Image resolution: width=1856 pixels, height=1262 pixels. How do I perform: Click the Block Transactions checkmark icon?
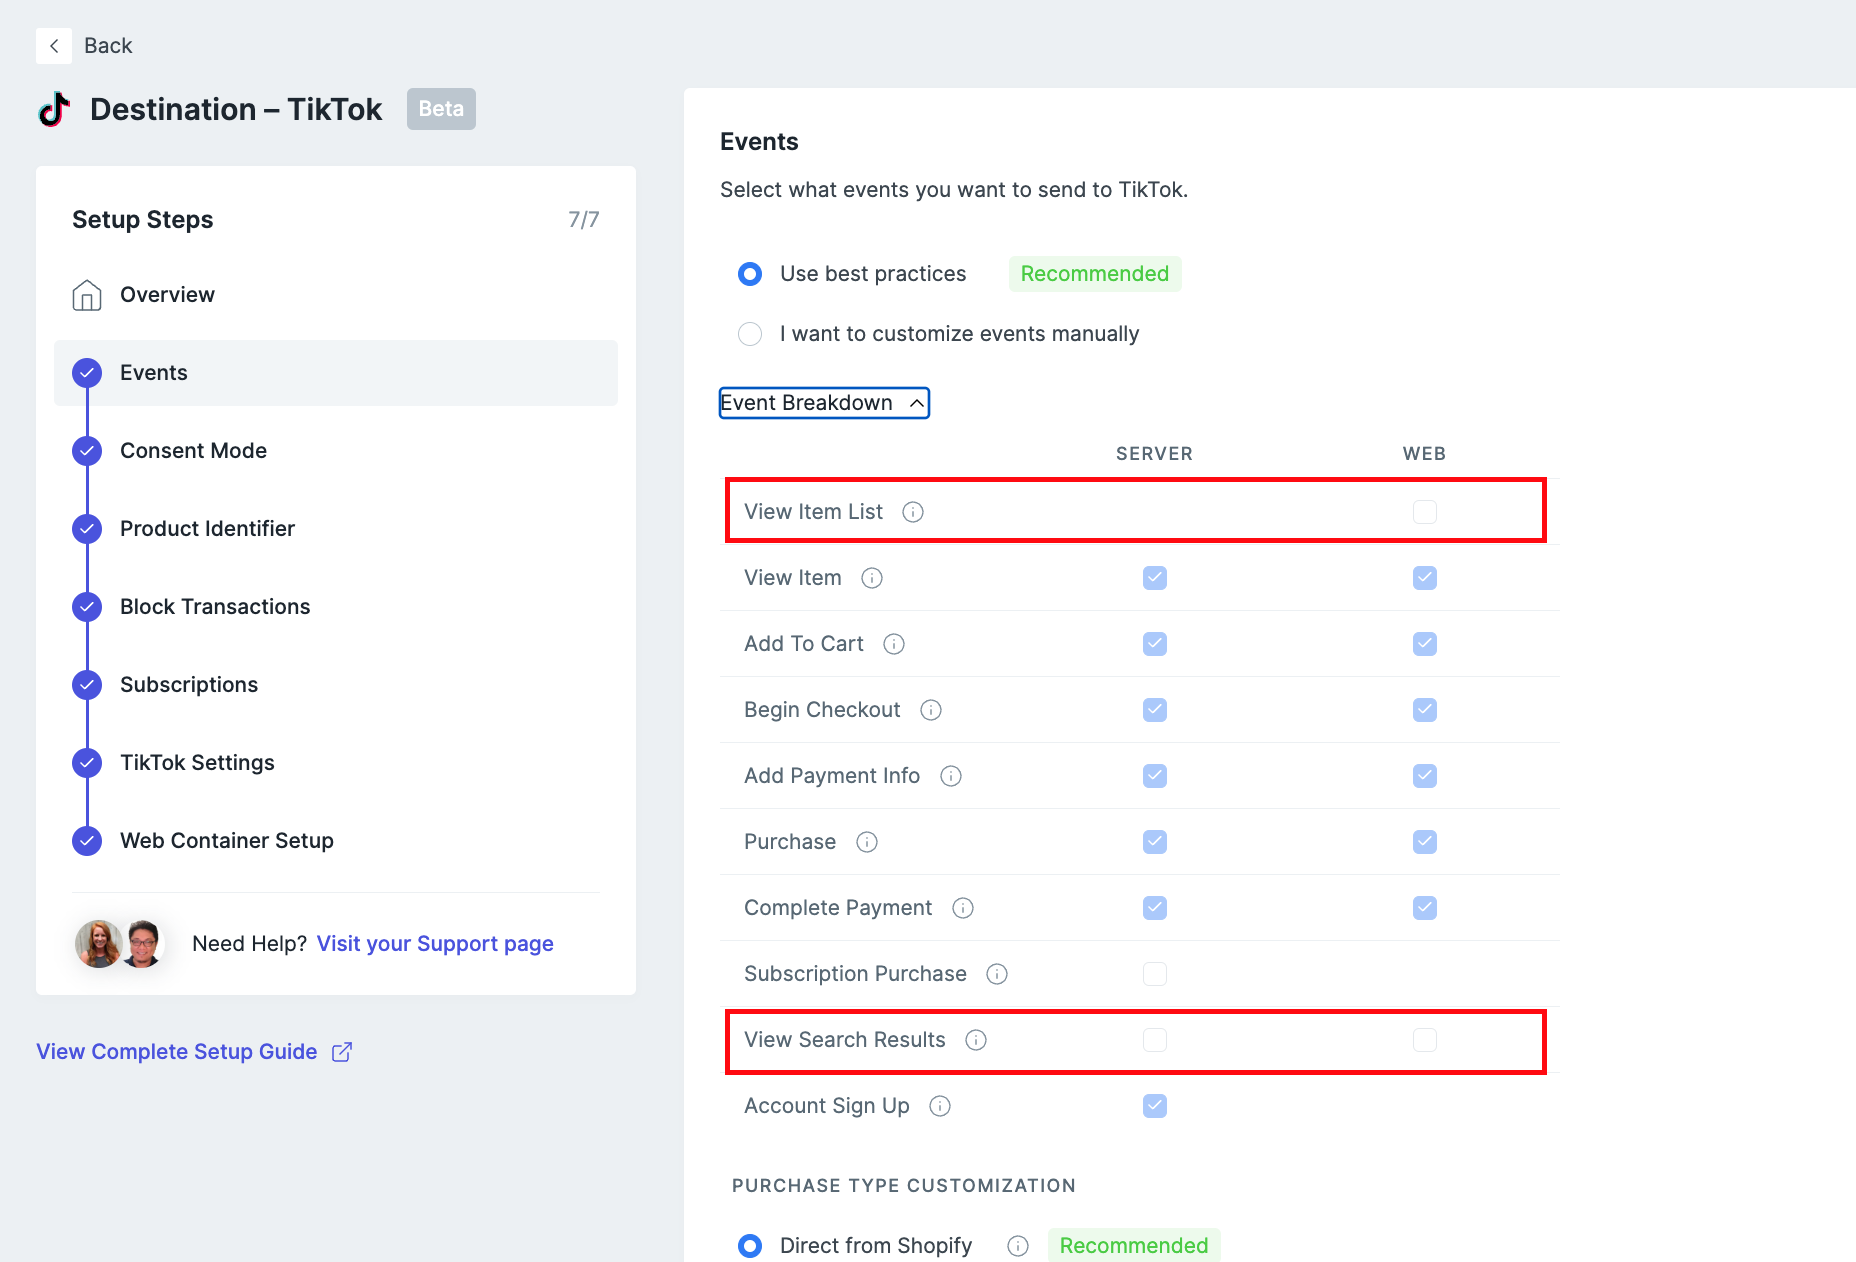[x=87, y=607]
